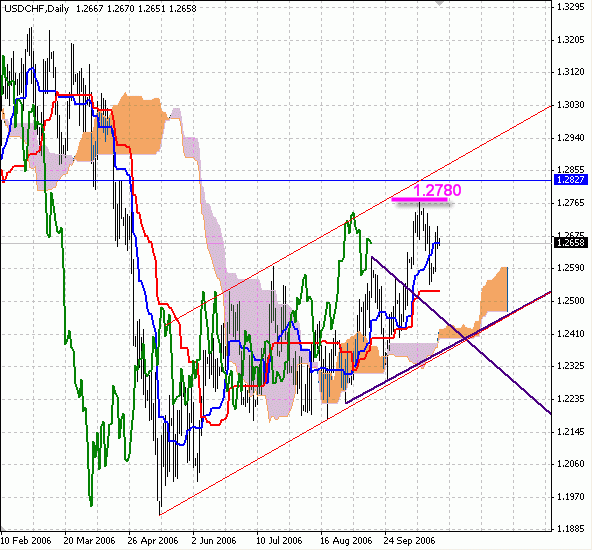The image size is (592, 550).
Task: Click the 26 Apr 2006 date label
Action: (153, 541)
